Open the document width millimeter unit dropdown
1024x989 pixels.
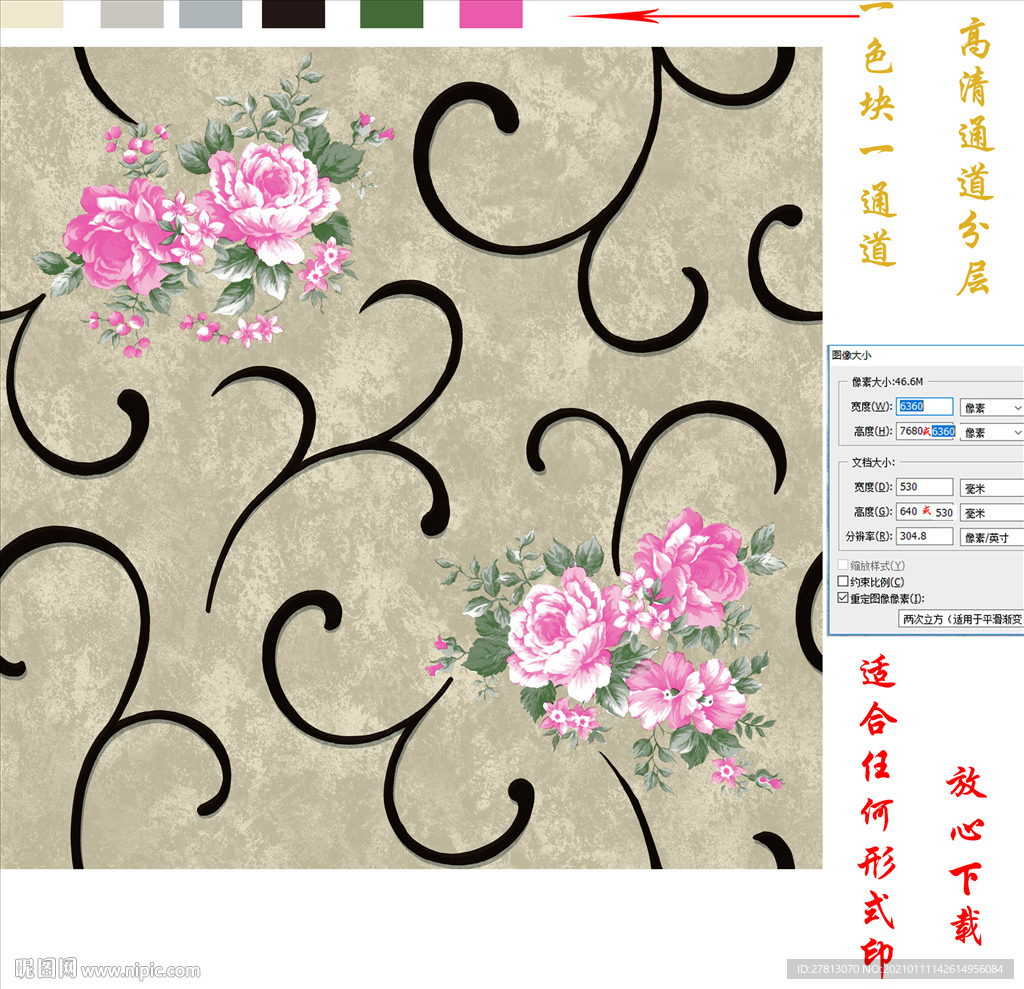click(x=991, y=487)
